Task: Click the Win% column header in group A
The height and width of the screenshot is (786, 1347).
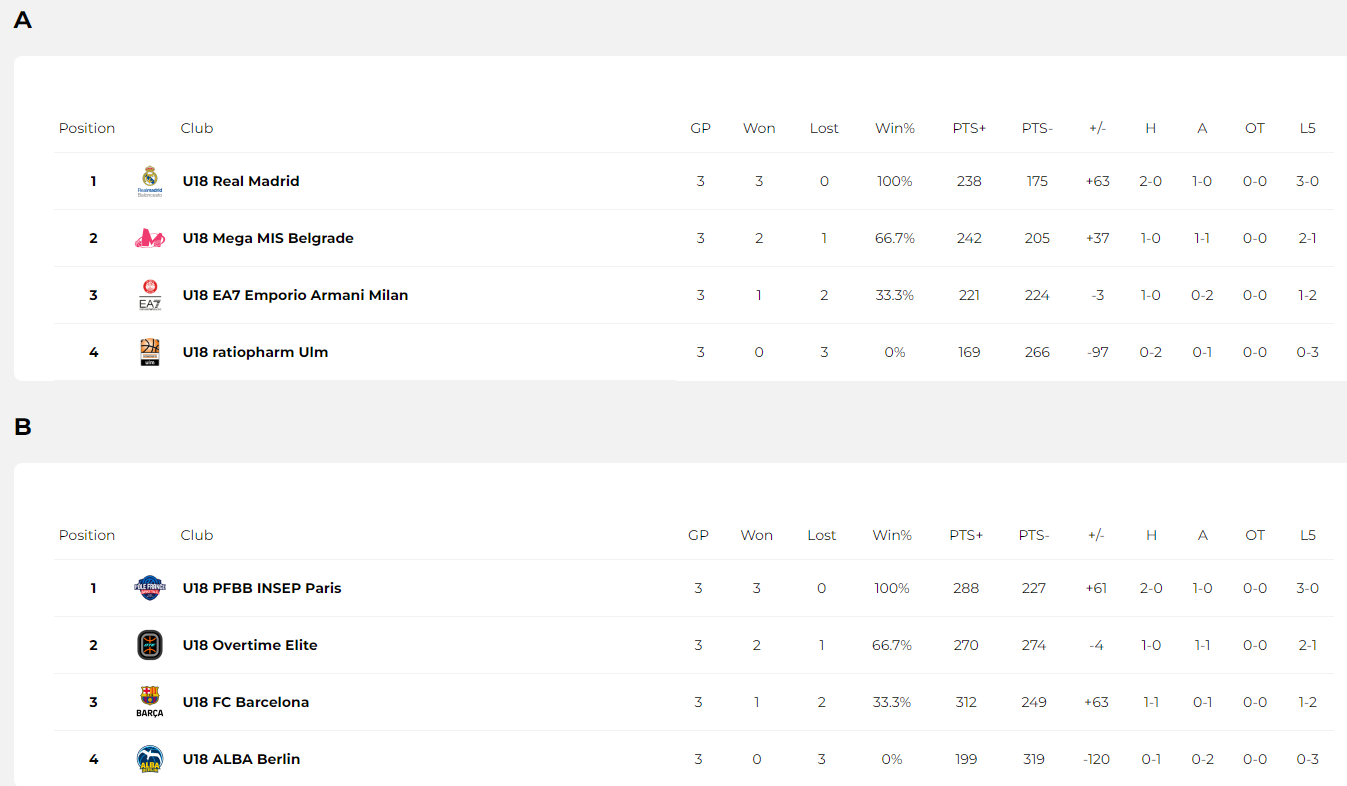Action: [x=895, y=128]
